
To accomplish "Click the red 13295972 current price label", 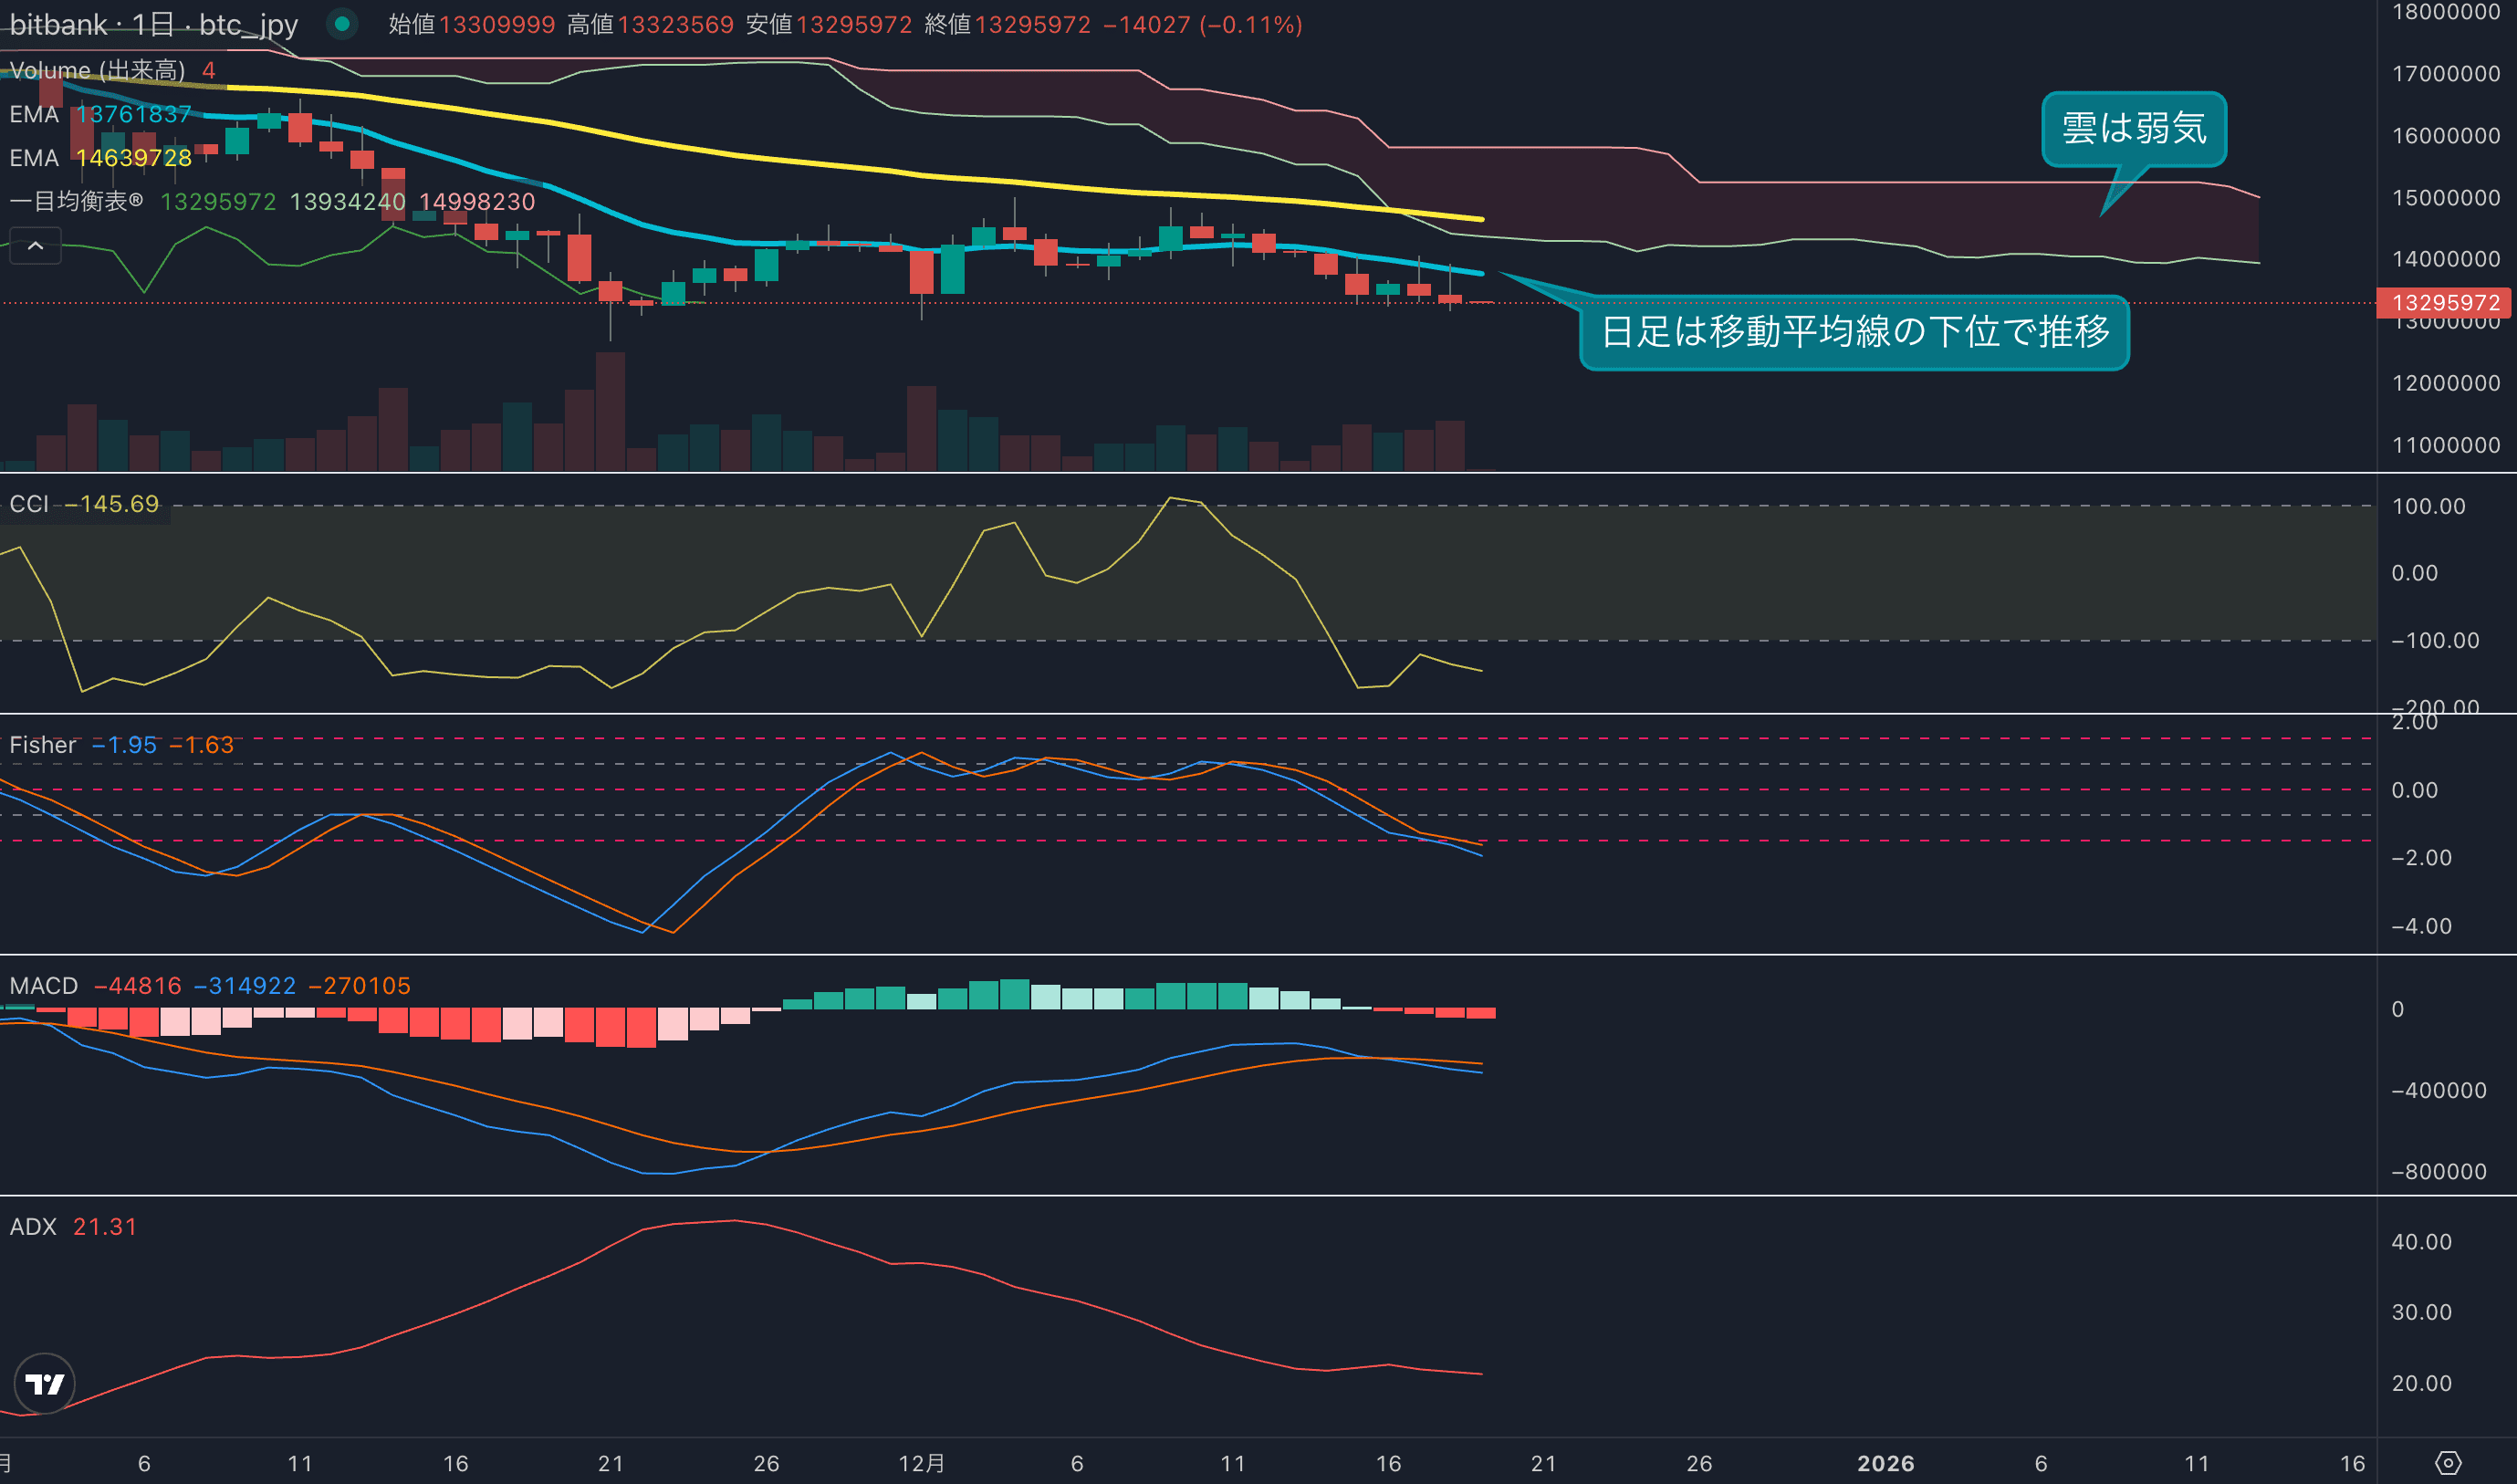I will click(2445, 303).
